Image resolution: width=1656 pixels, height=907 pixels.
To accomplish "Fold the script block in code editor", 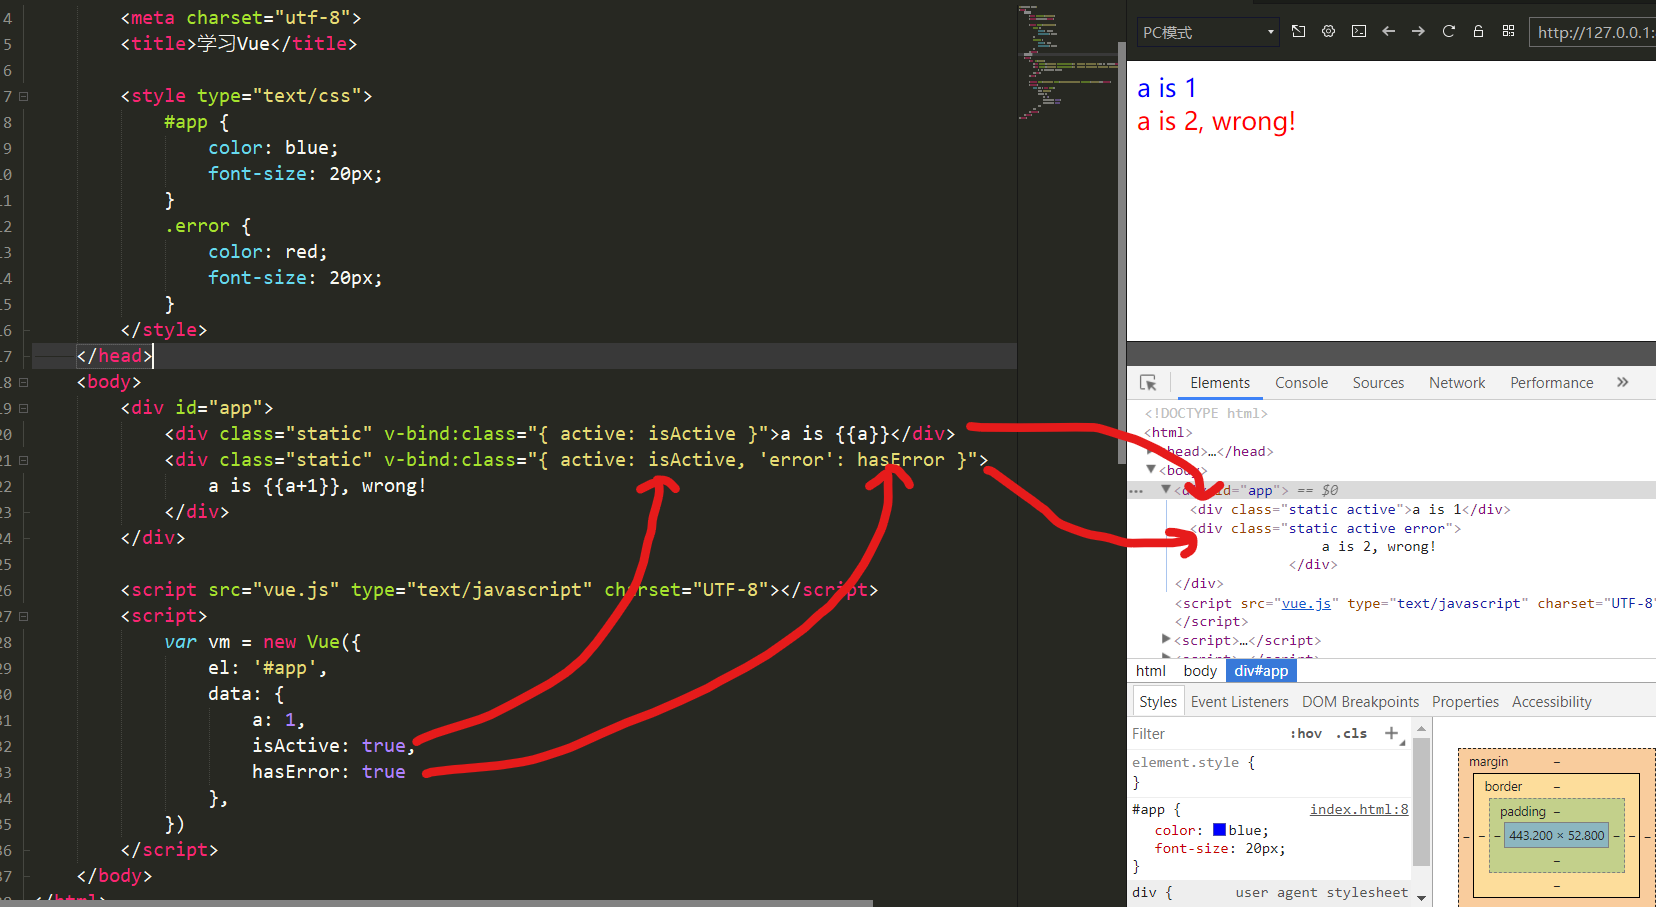I will pos(23,617).
